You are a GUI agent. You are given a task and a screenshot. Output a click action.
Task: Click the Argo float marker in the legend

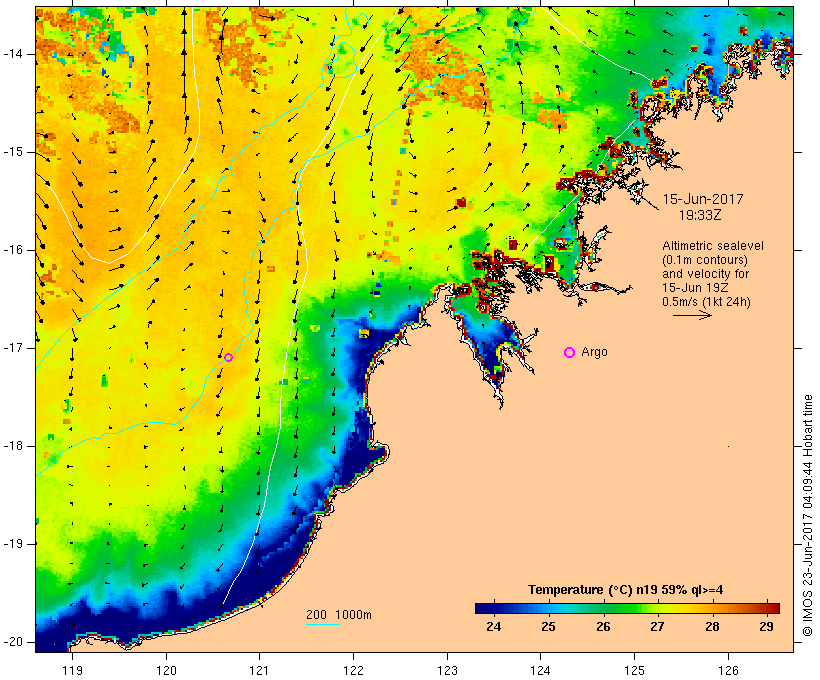[570, 353]
